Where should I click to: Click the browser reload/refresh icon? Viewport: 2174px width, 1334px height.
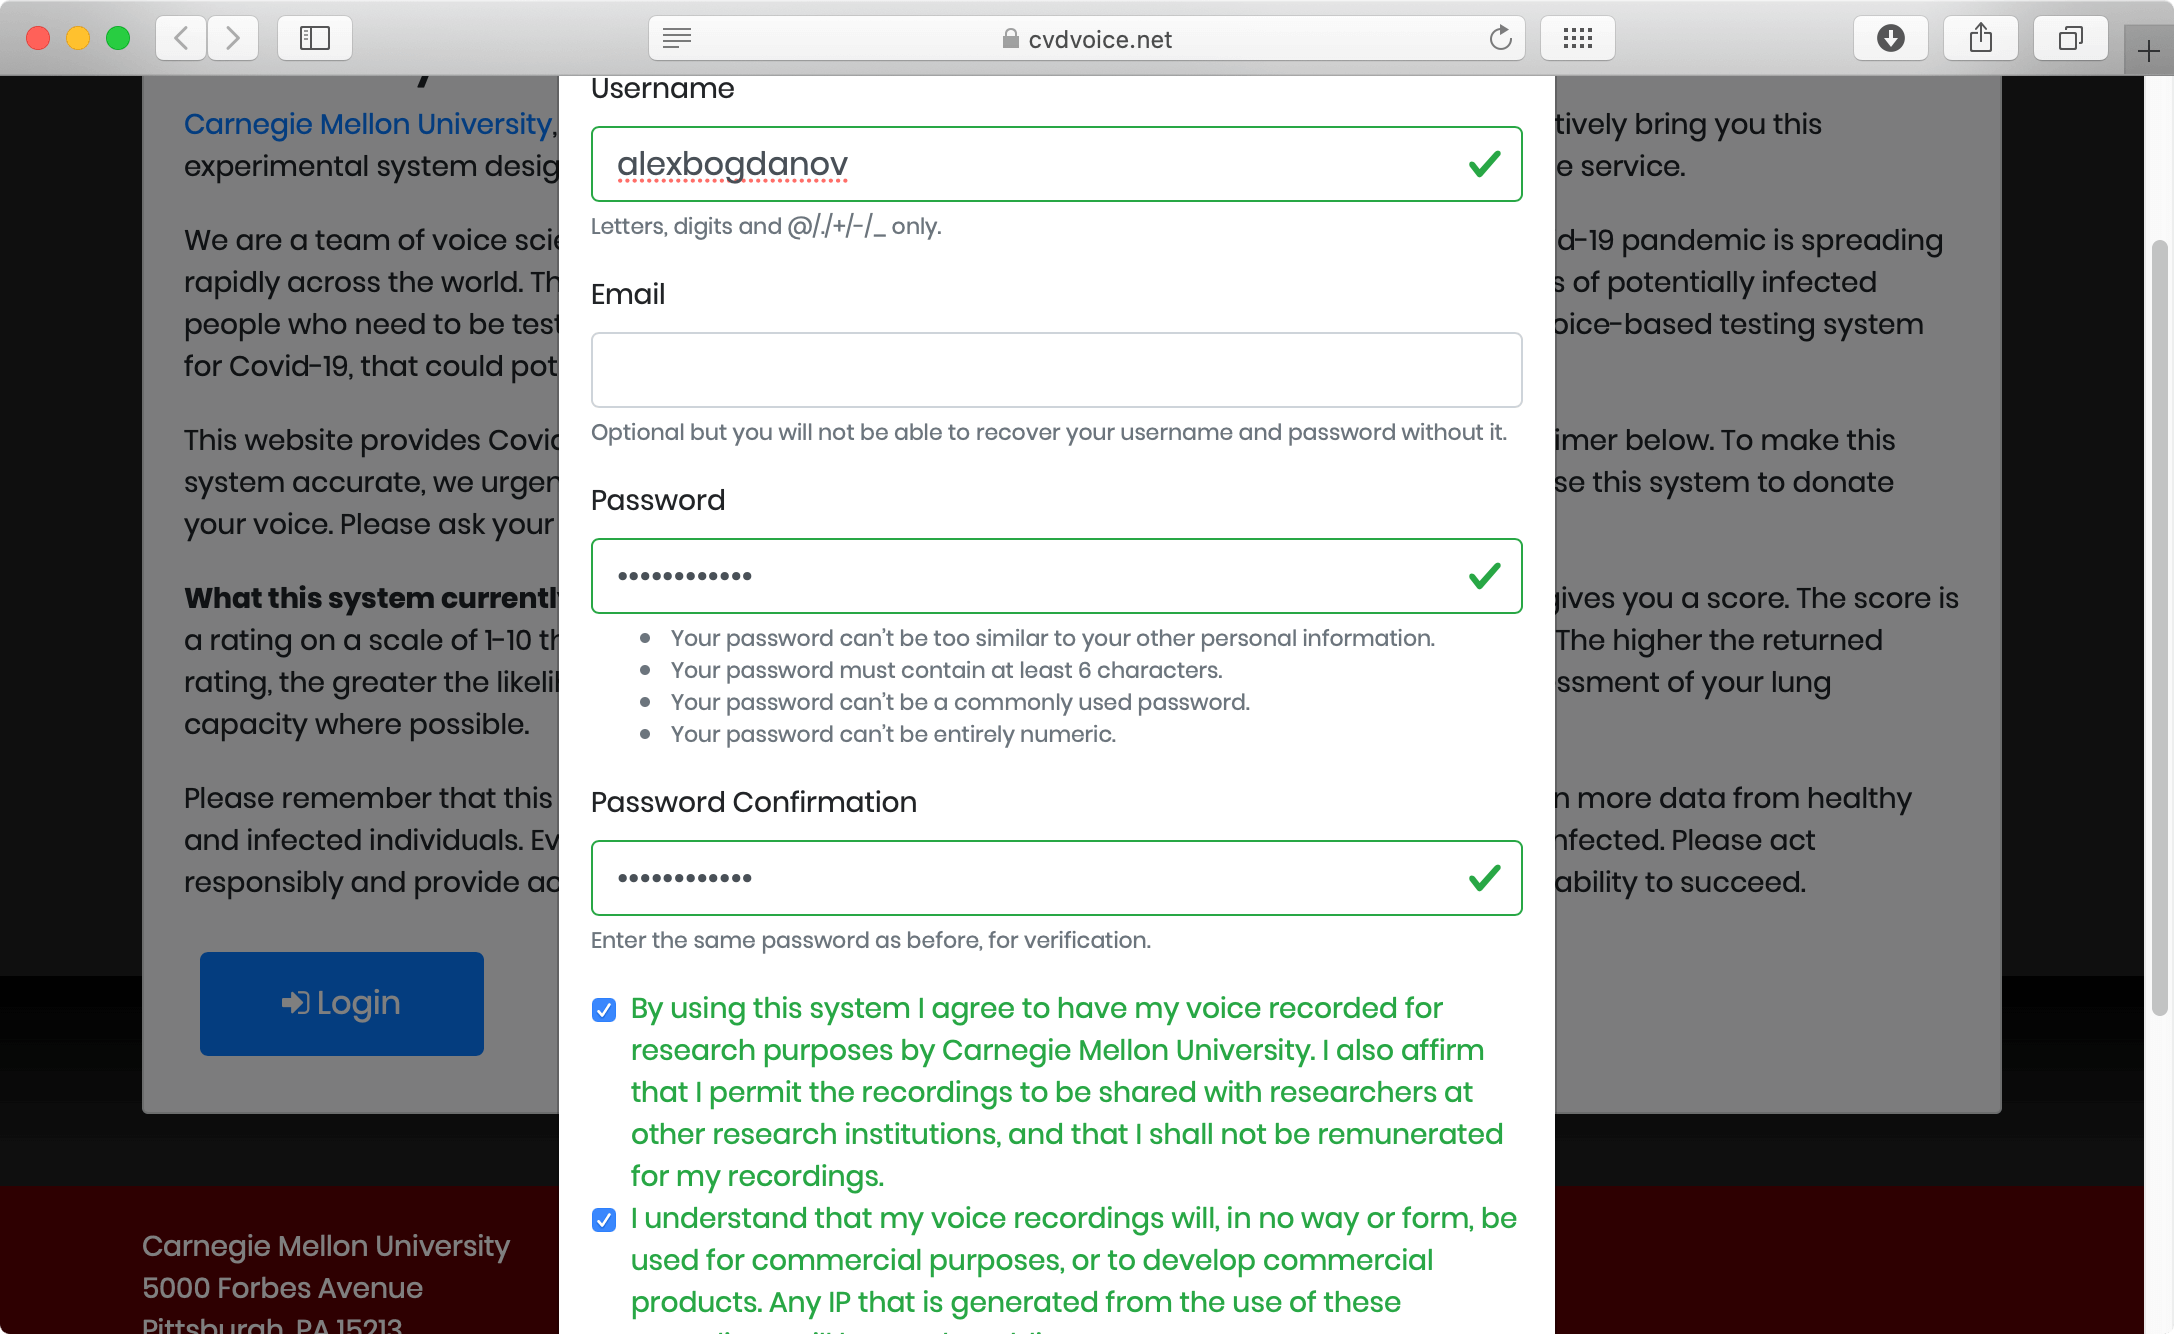click(1499, 37)
